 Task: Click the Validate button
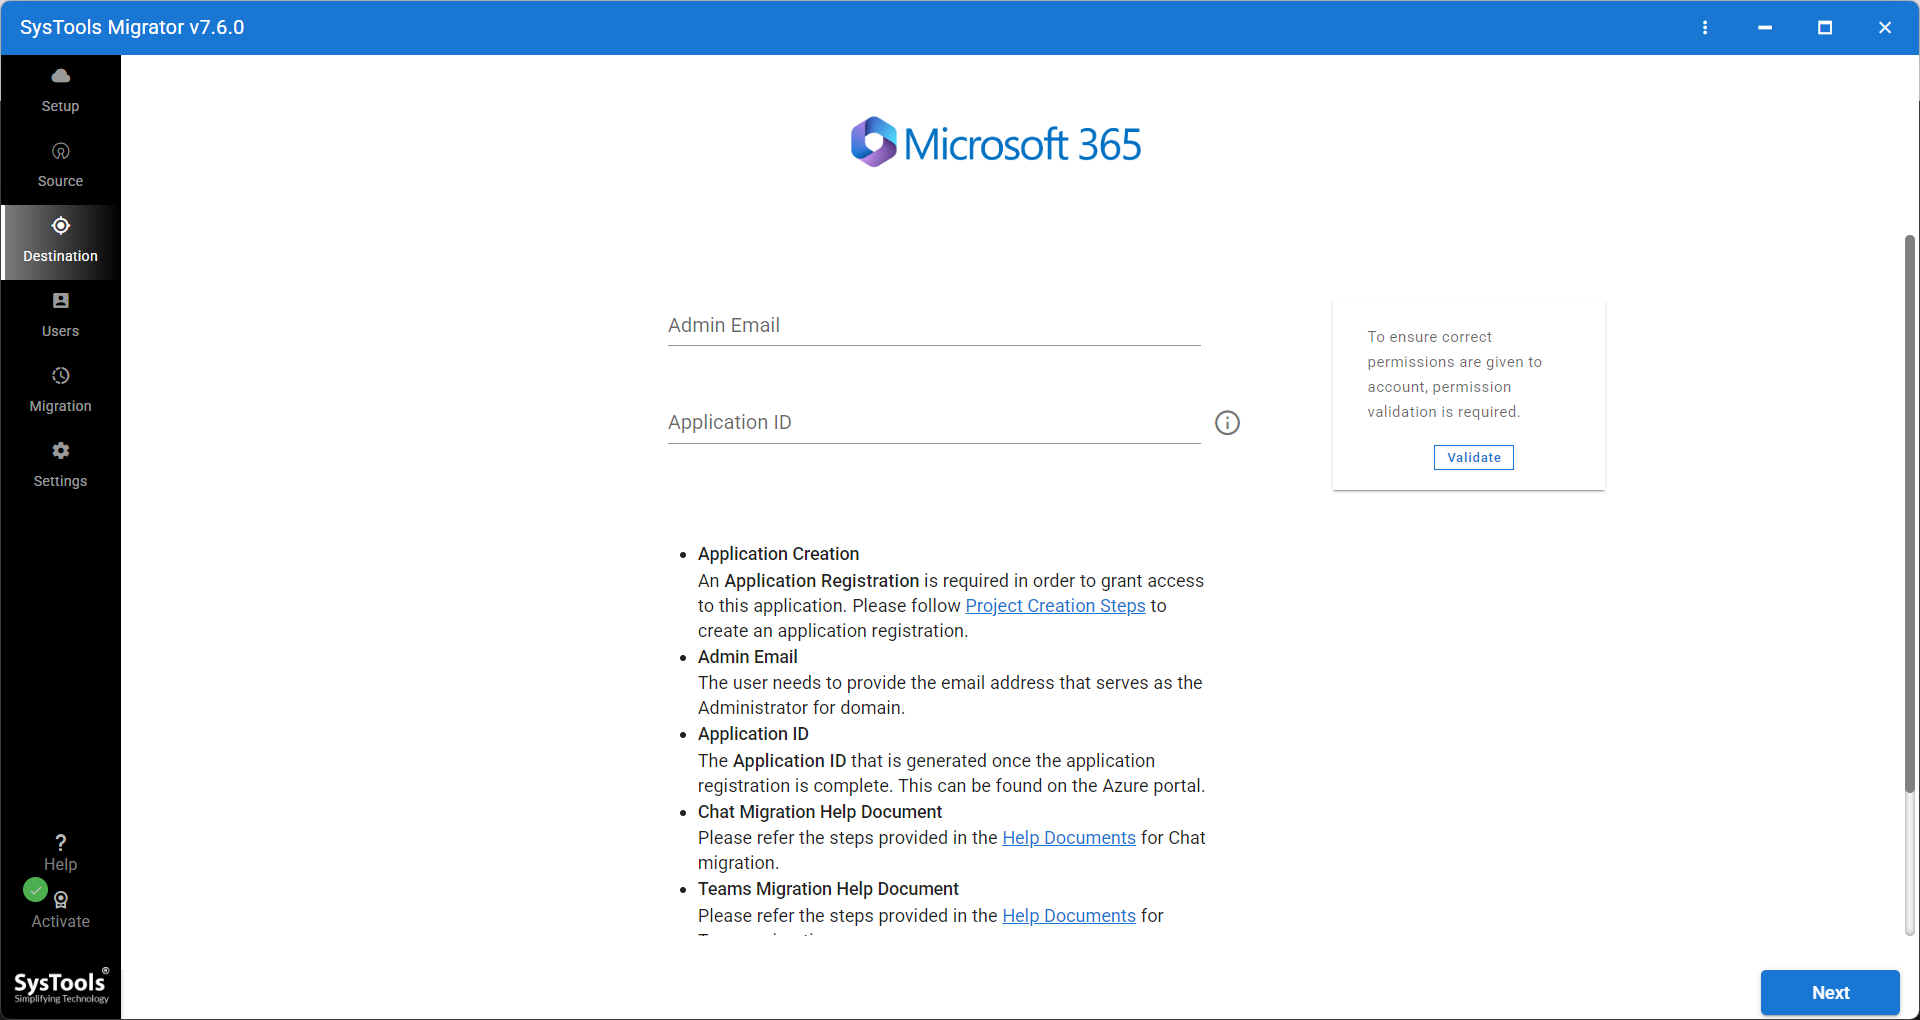click(1473, 457)
